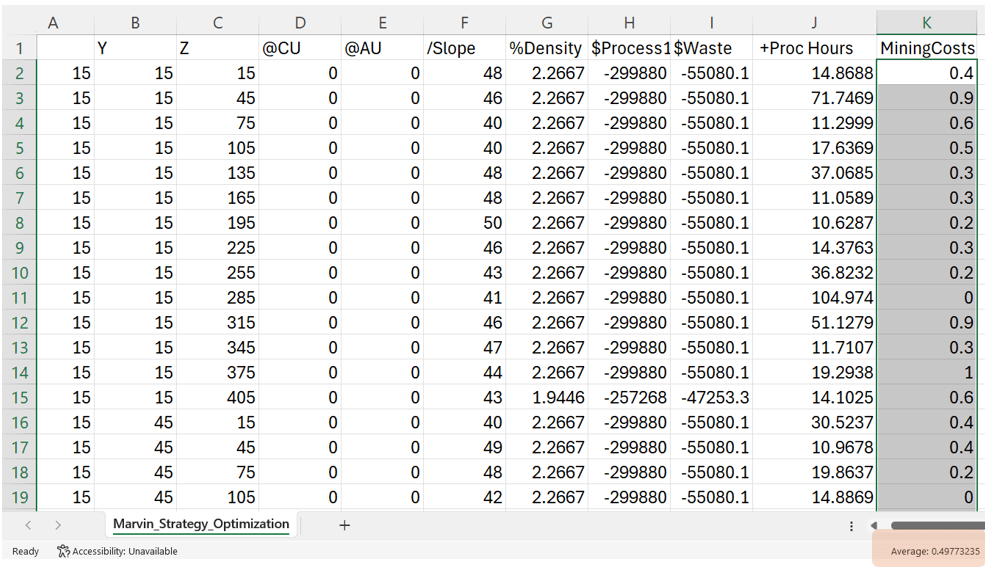Select proc hours cell 14.8869
Screen dimensions: 985x568
click(x=814, y=498)
